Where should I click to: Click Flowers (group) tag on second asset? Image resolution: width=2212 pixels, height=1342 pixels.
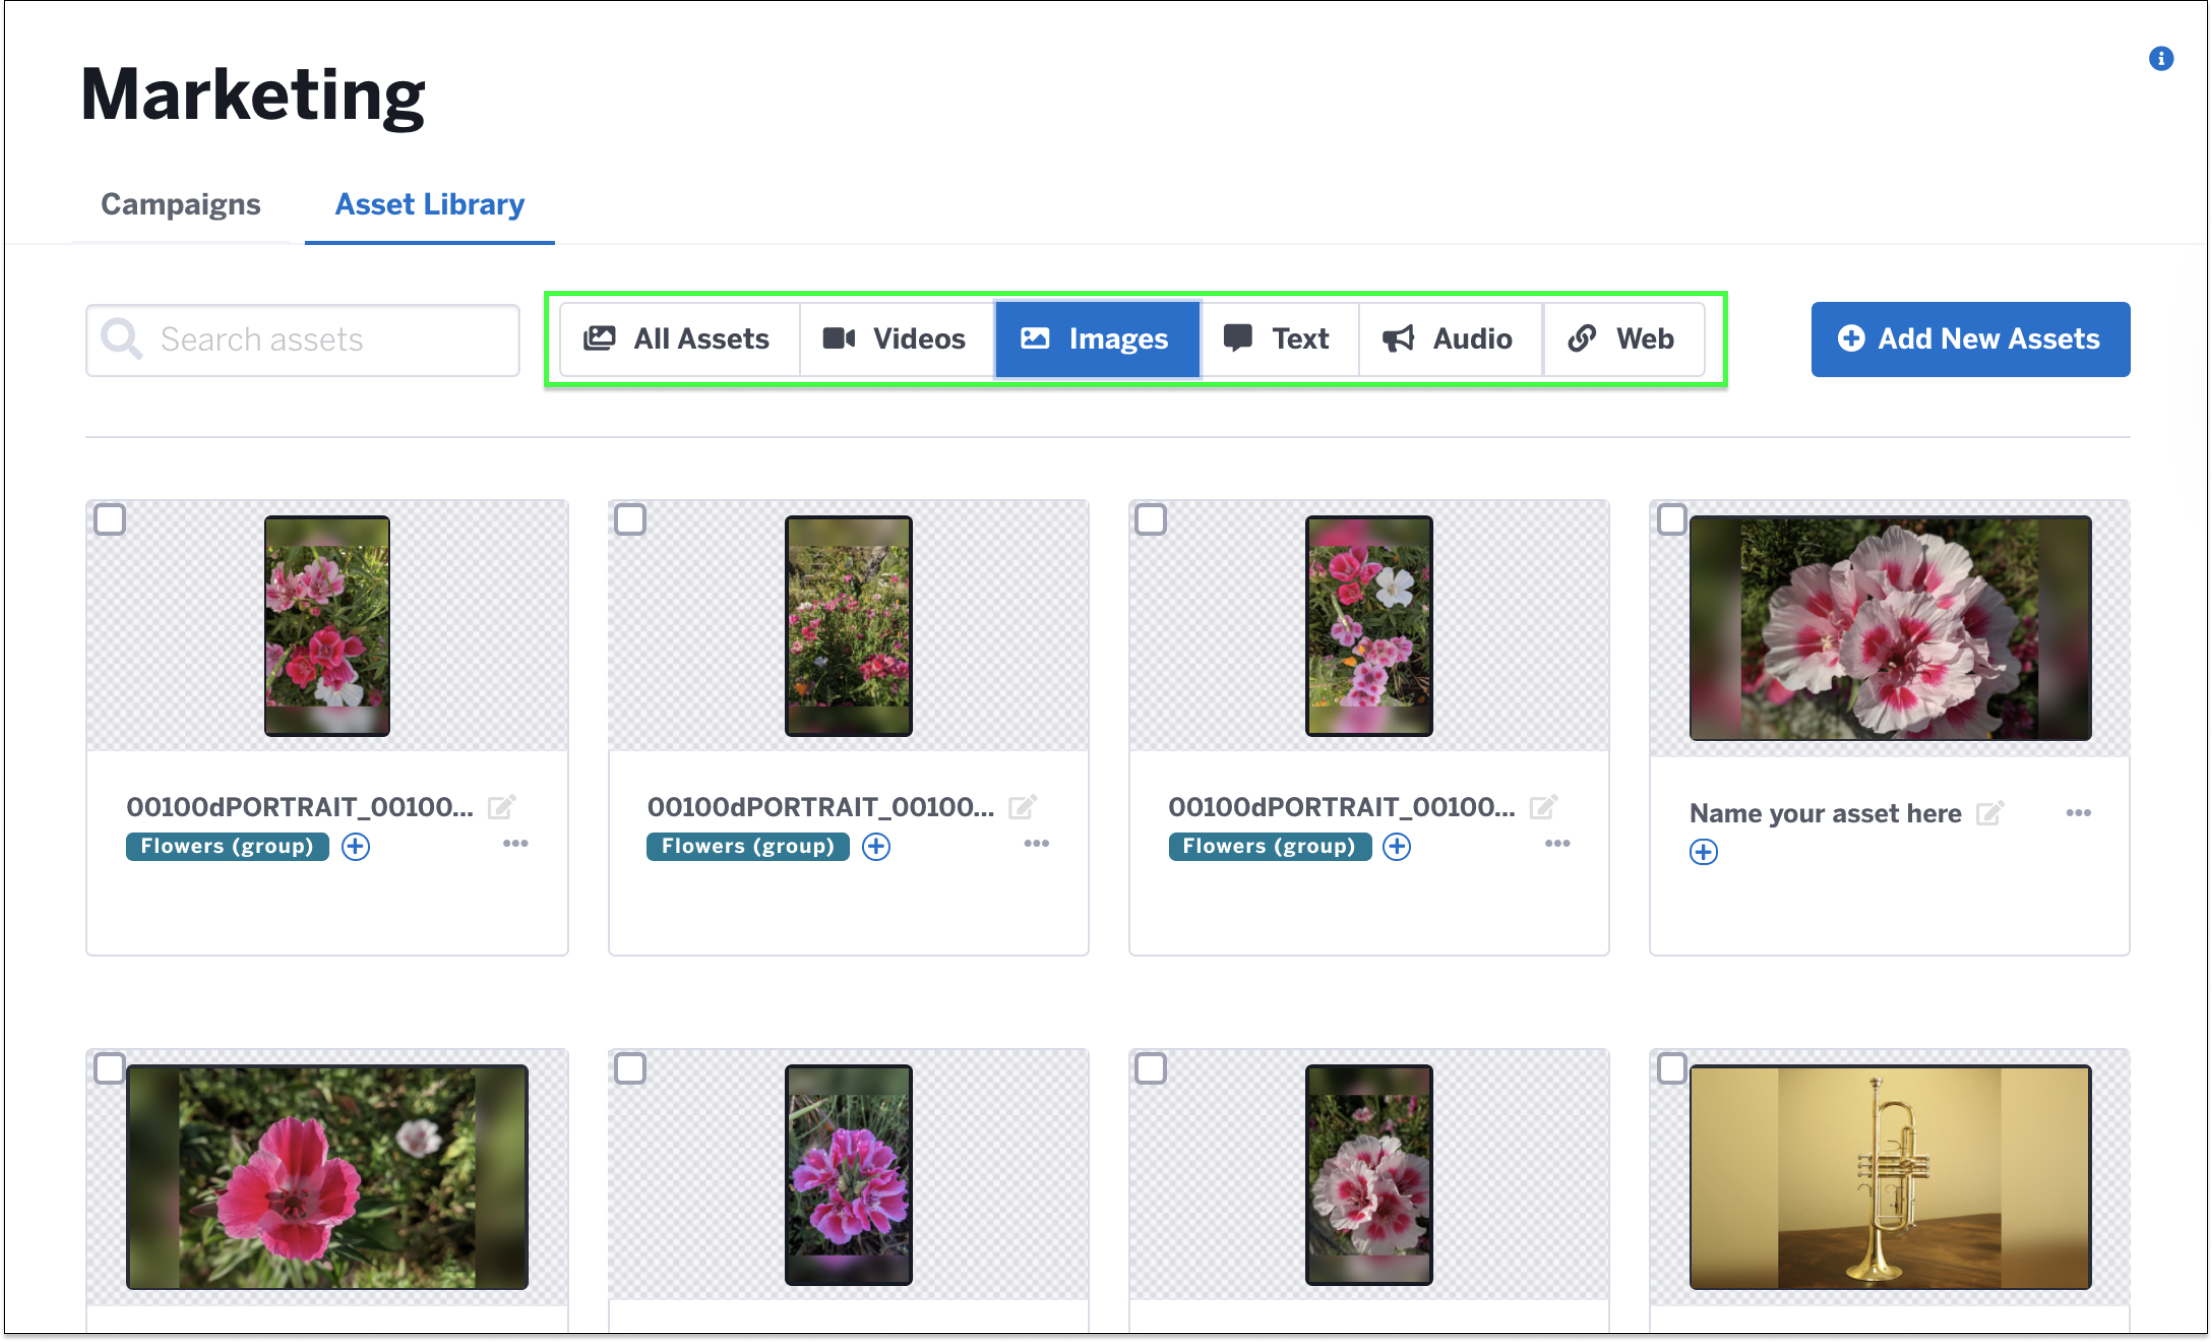click(x=748, y=847)
